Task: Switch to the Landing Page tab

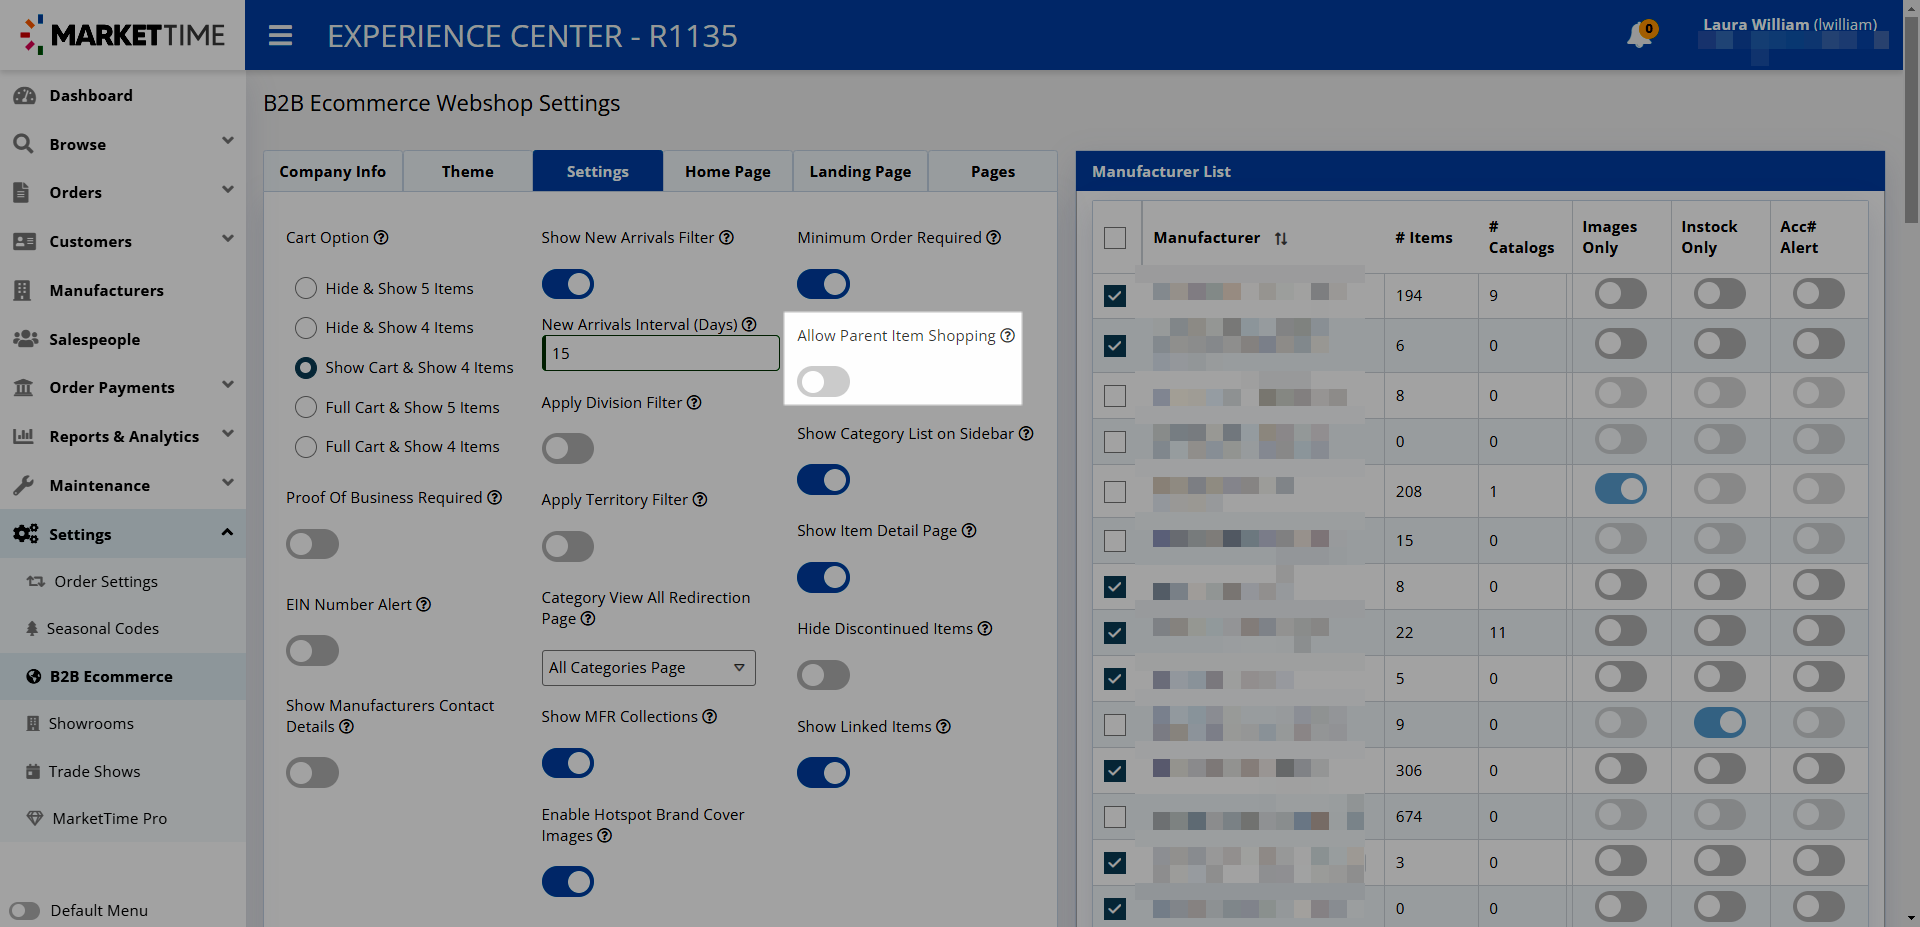Action: tap(860, 172)
